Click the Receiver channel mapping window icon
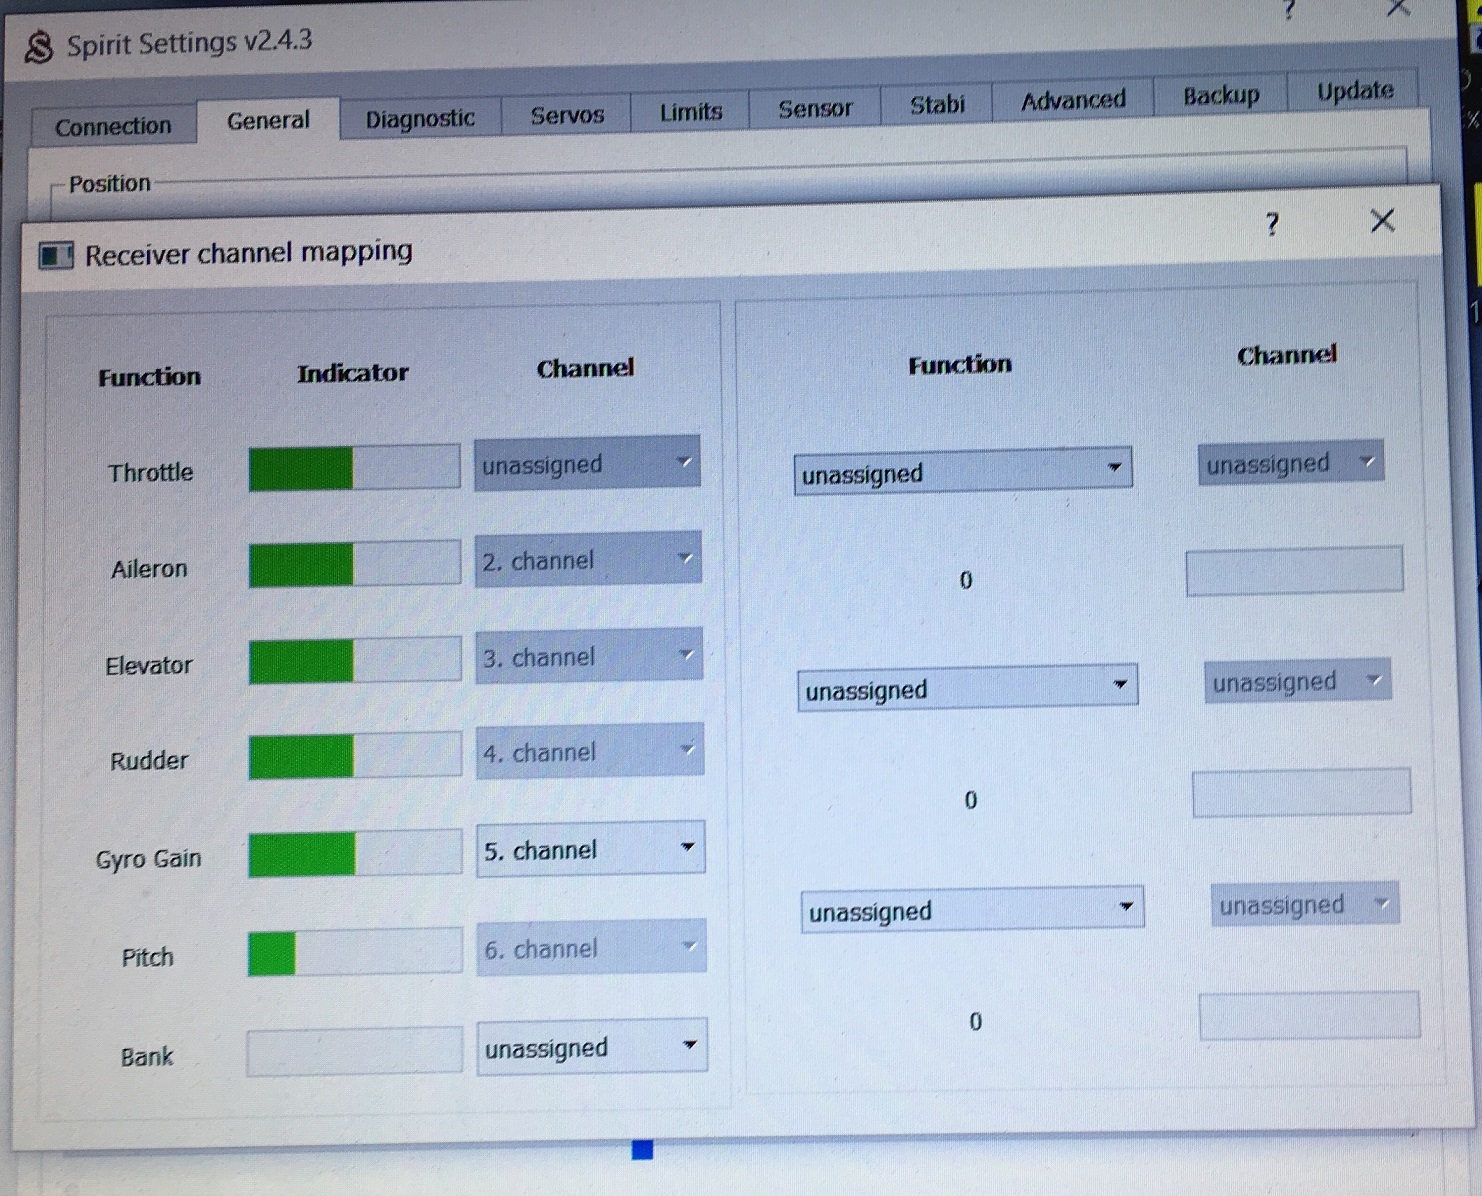Viewport: 1482px width, 1196px height. point(55,256)
